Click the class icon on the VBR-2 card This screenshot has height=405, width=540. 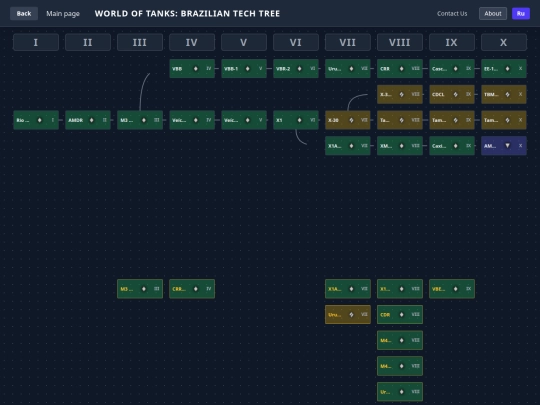click(x=300, y=69)
